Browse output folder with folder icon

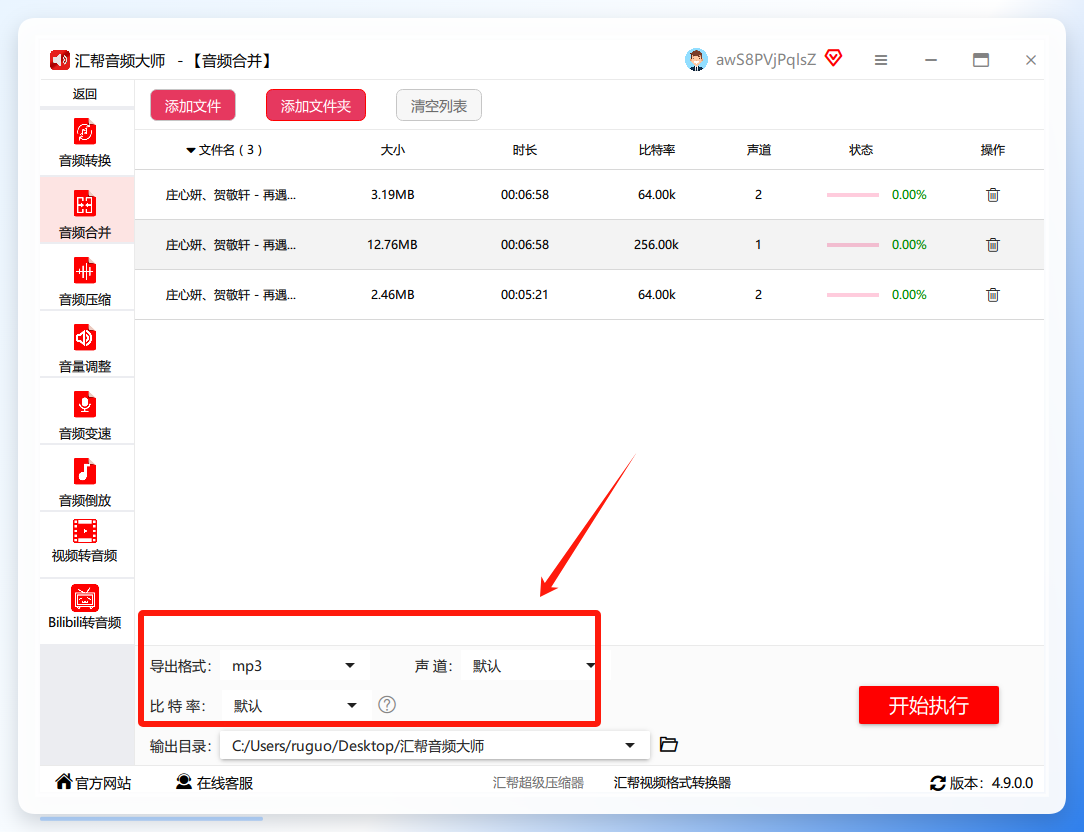click(x=669, y=745)
